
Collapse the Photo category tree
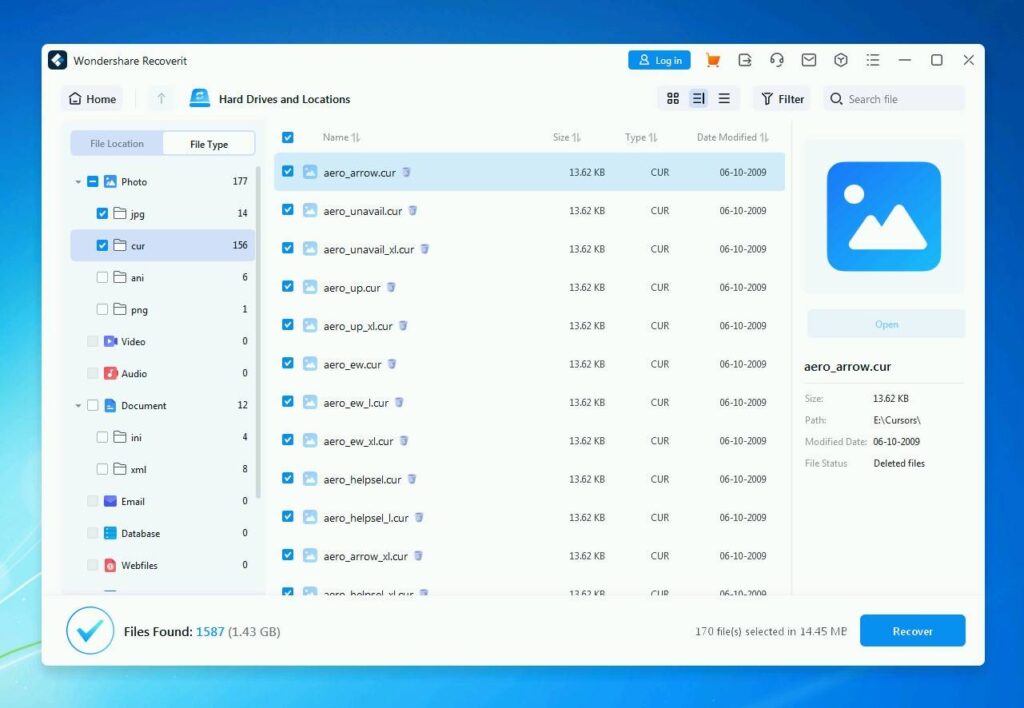(x=80, y=181)
